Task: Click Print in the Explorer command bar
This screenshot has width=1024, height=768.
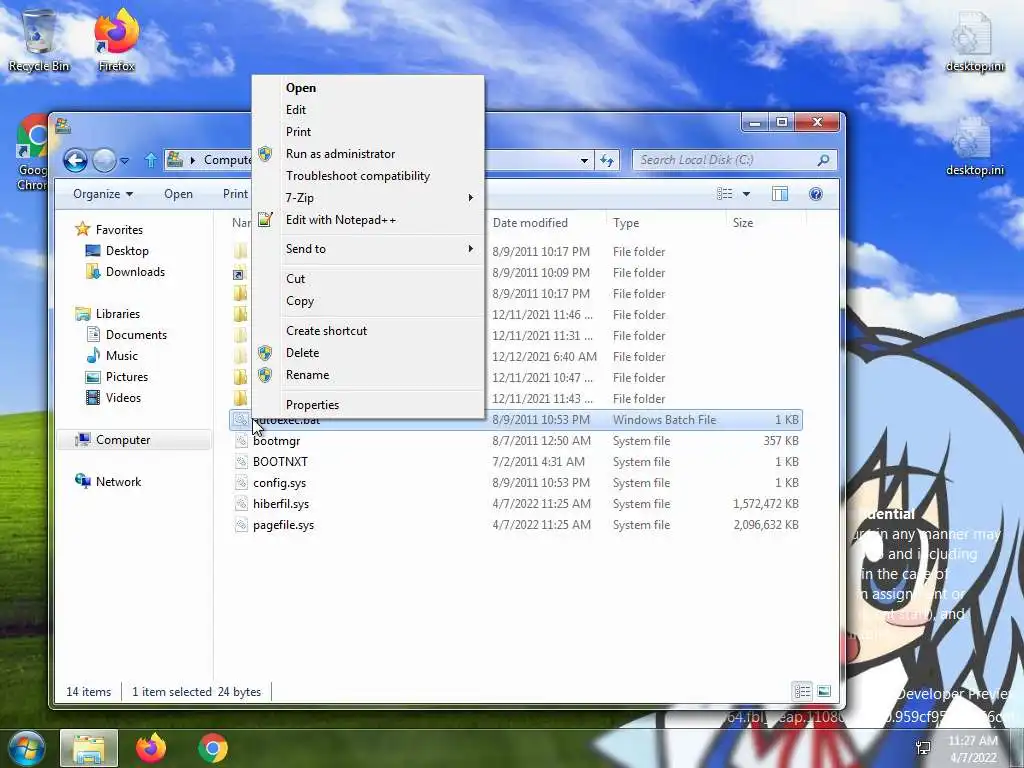Action: 235,194
